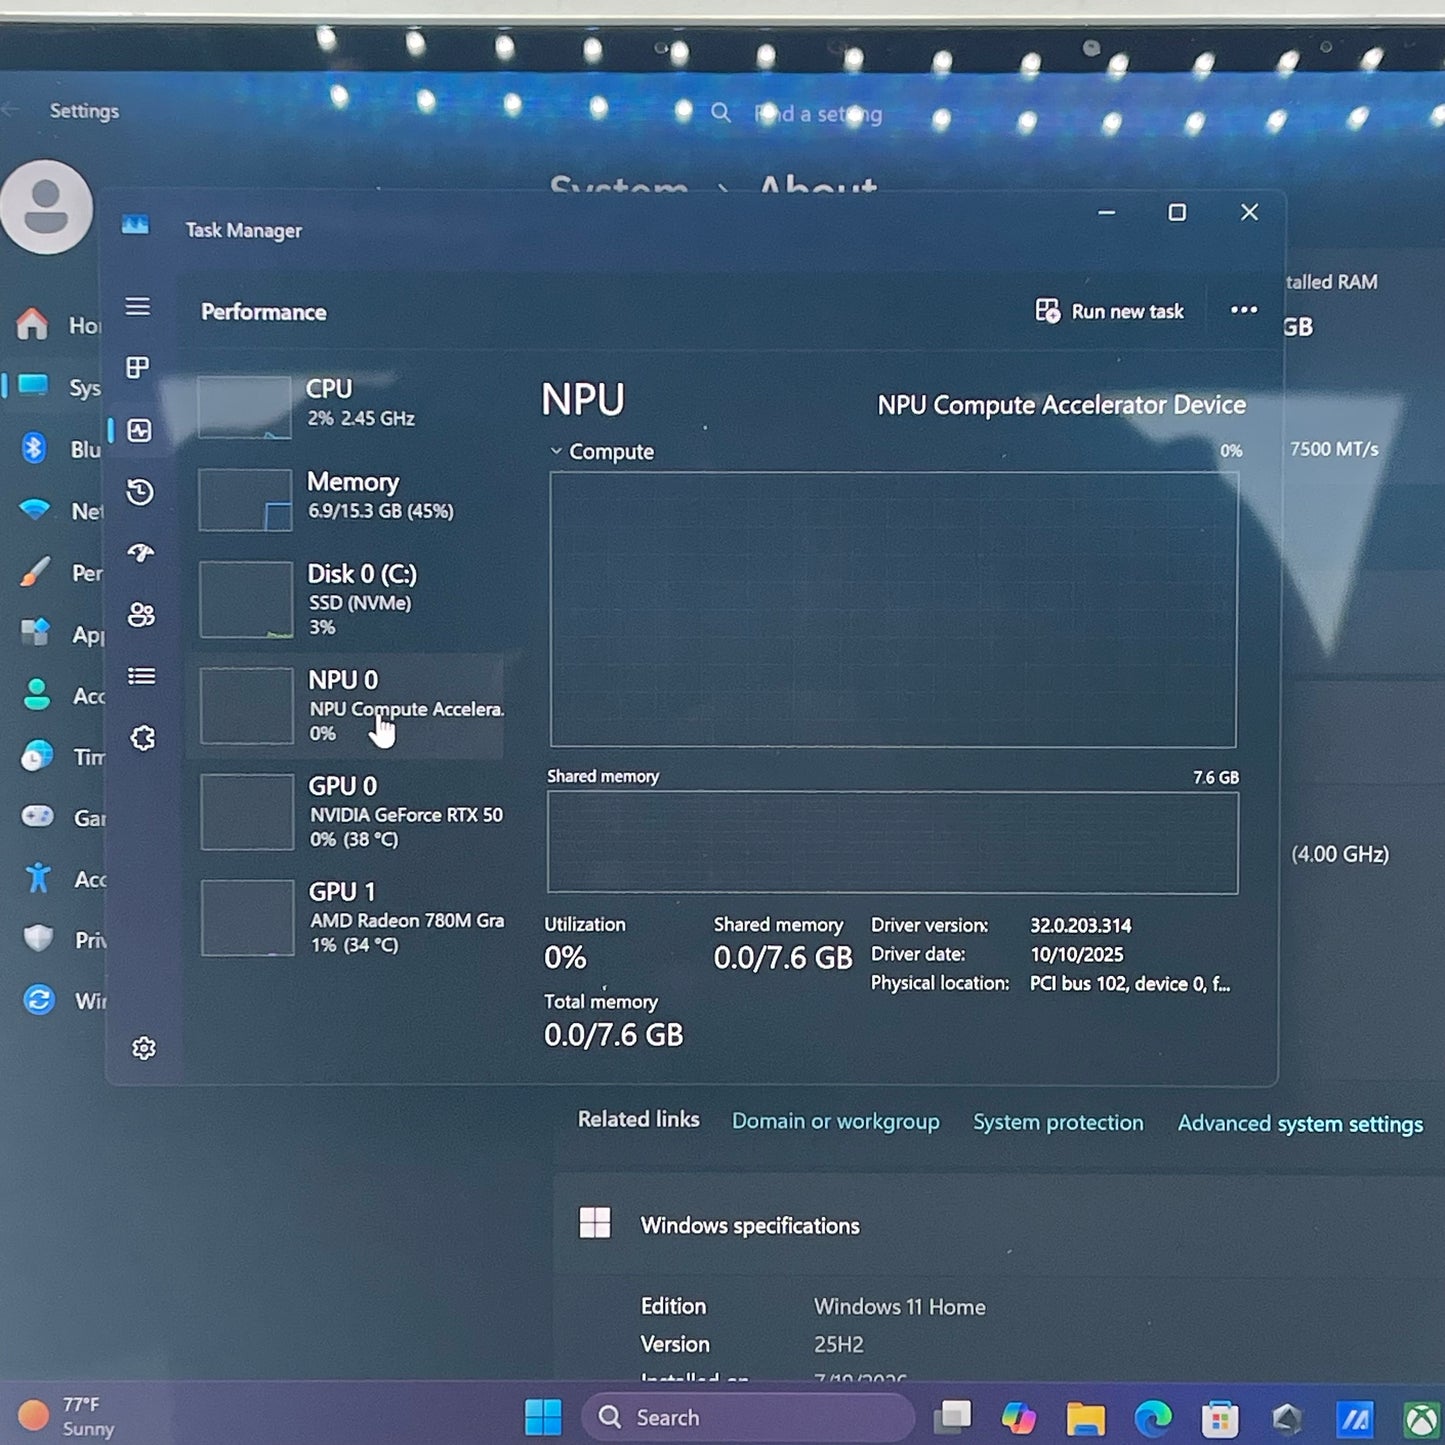Image resolution: width=1445 pixels, height=1445 pixels.
Task: Click the Memory mini graph thumbnail
Action: pos(245,500)
